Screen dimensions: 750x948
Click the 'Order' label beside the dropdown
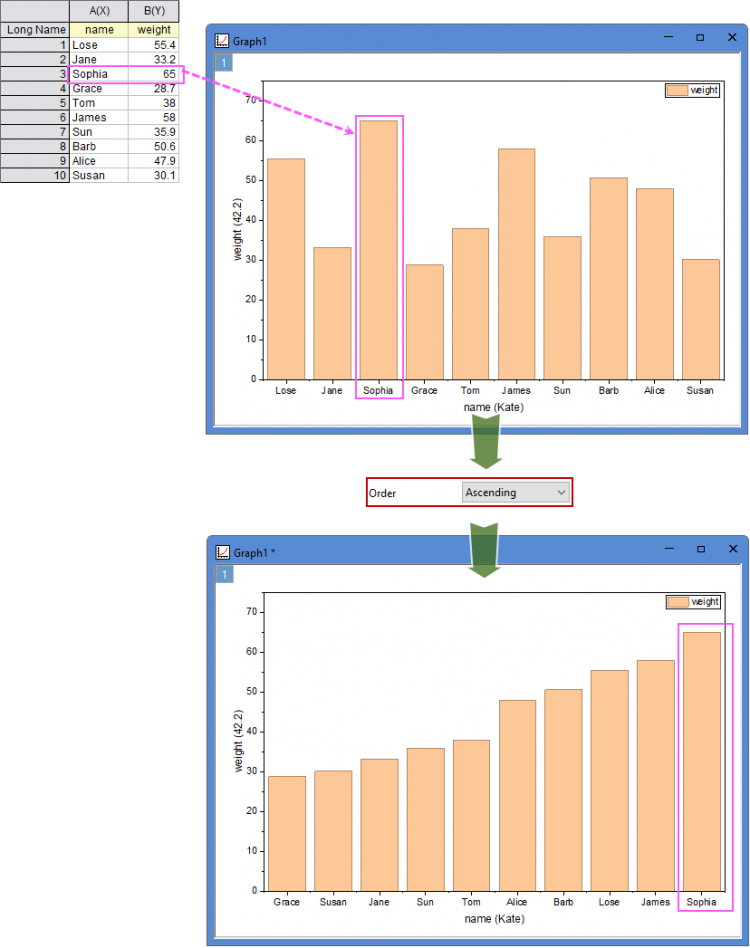(383, 493)
